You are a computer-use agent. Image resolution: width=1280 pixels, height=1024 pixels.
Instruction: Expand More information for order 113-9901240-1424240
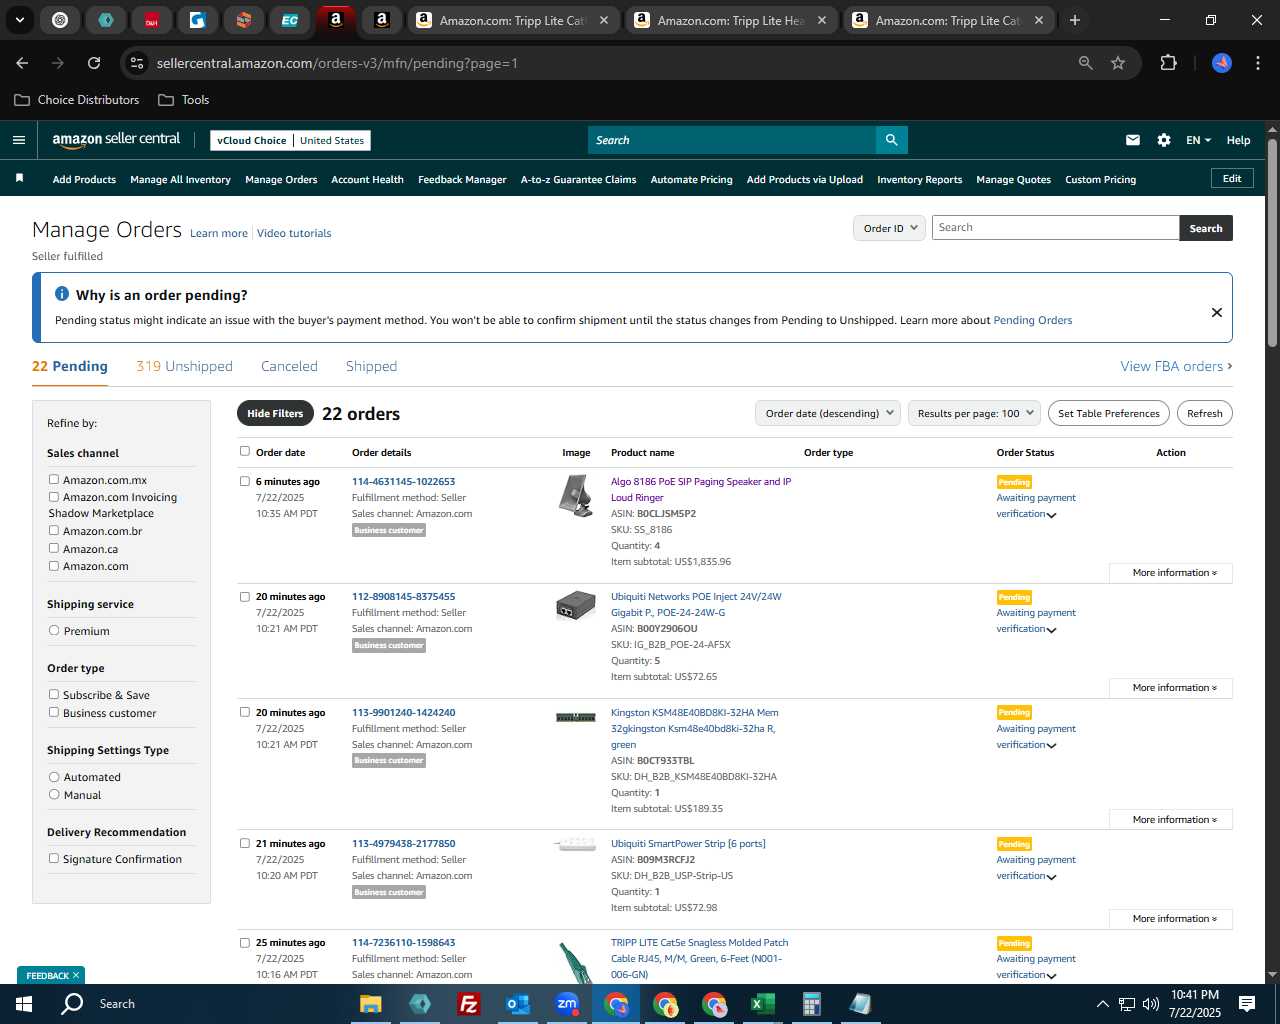coord(1171,820)
